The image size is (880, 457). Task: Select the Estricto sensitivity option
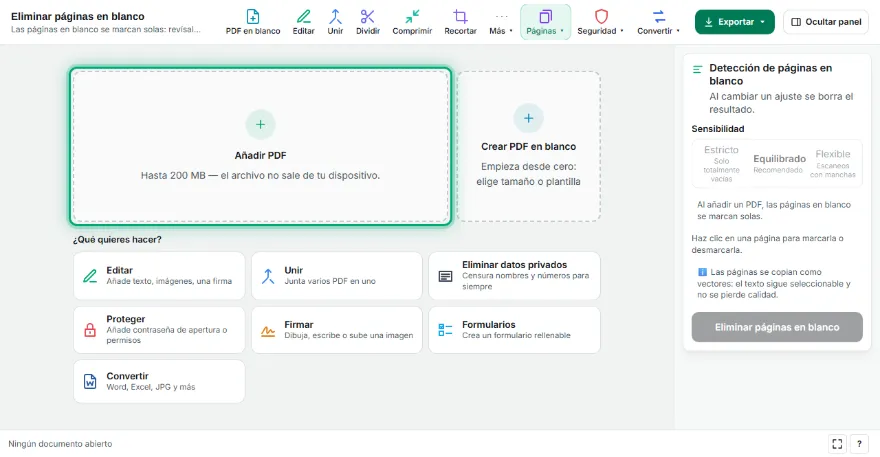coord(722,163)
